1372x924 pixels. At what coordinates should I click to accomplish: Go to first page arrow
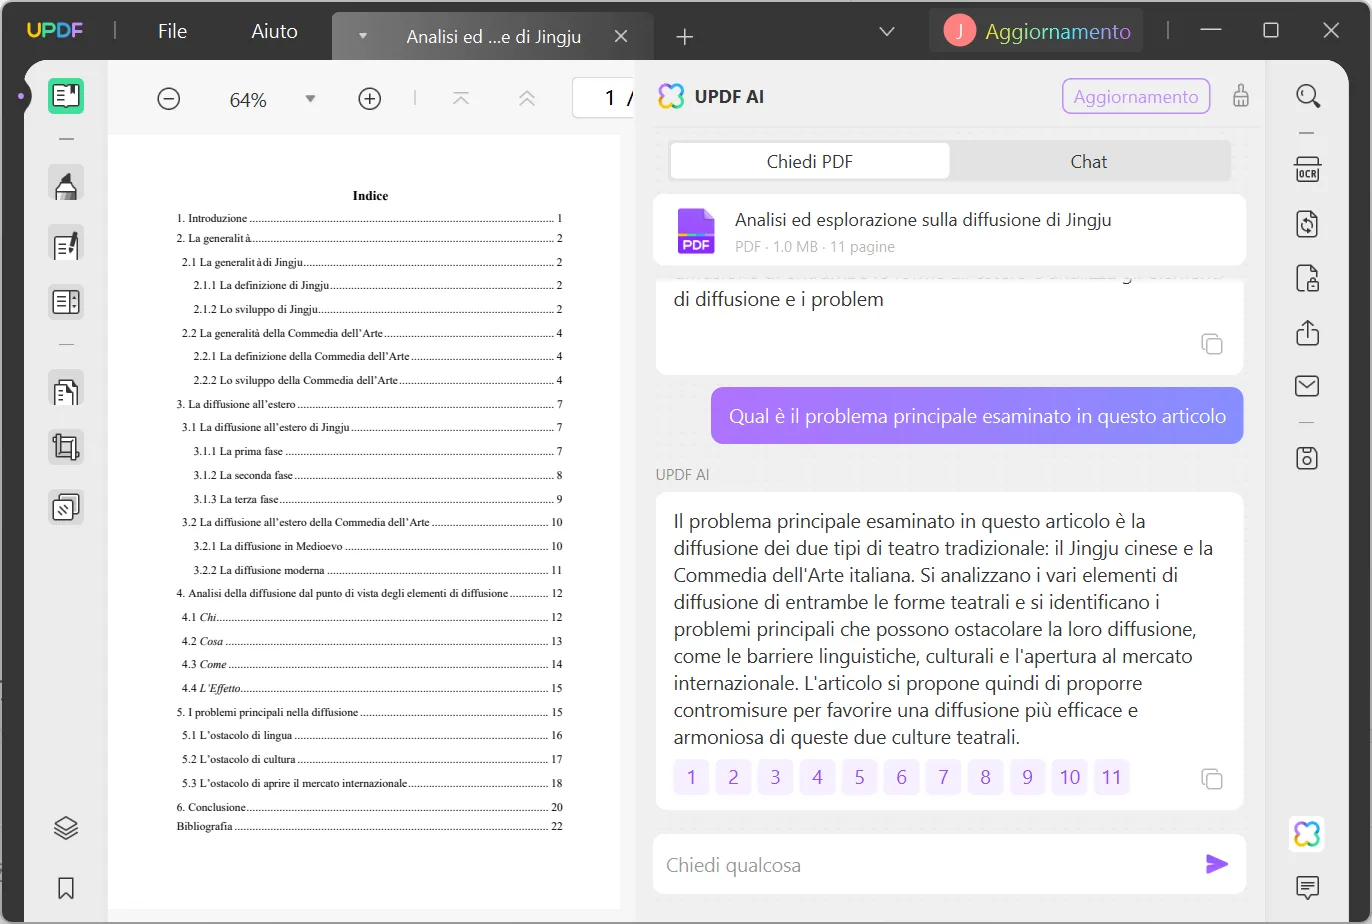(x=461, y=99)
